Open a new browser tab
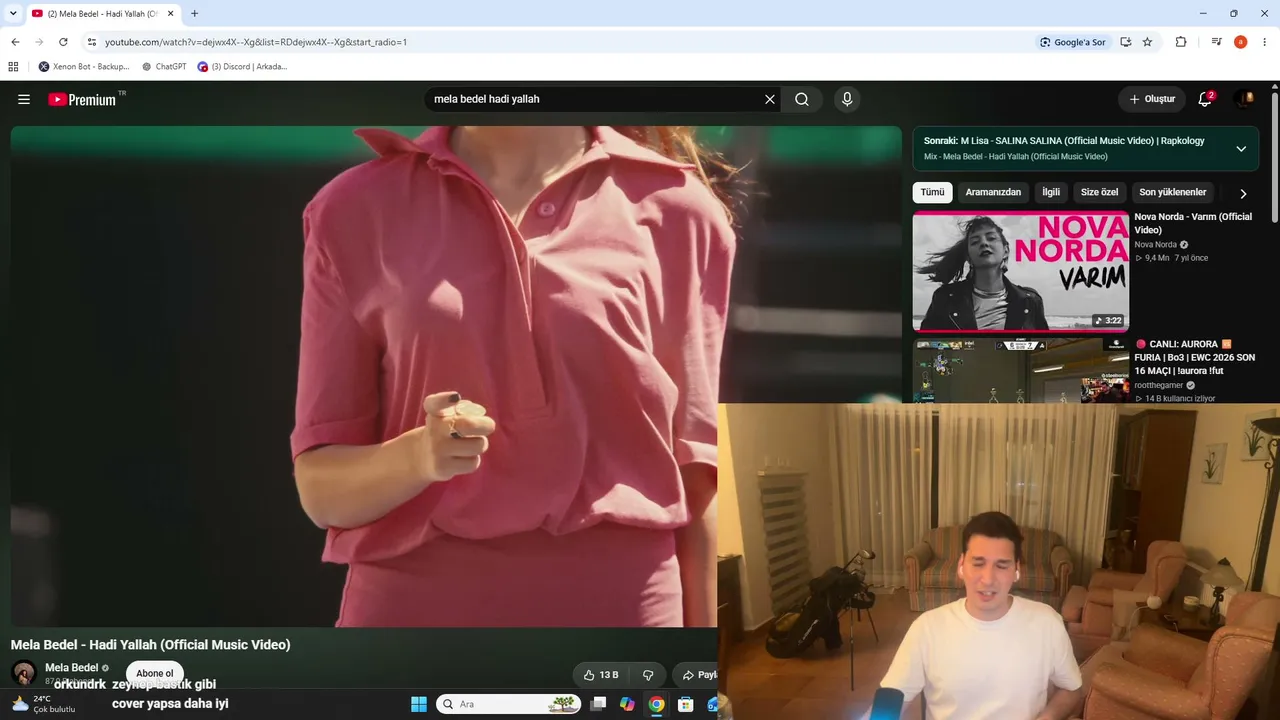1280x720 pixels. (x=194, y=14)
